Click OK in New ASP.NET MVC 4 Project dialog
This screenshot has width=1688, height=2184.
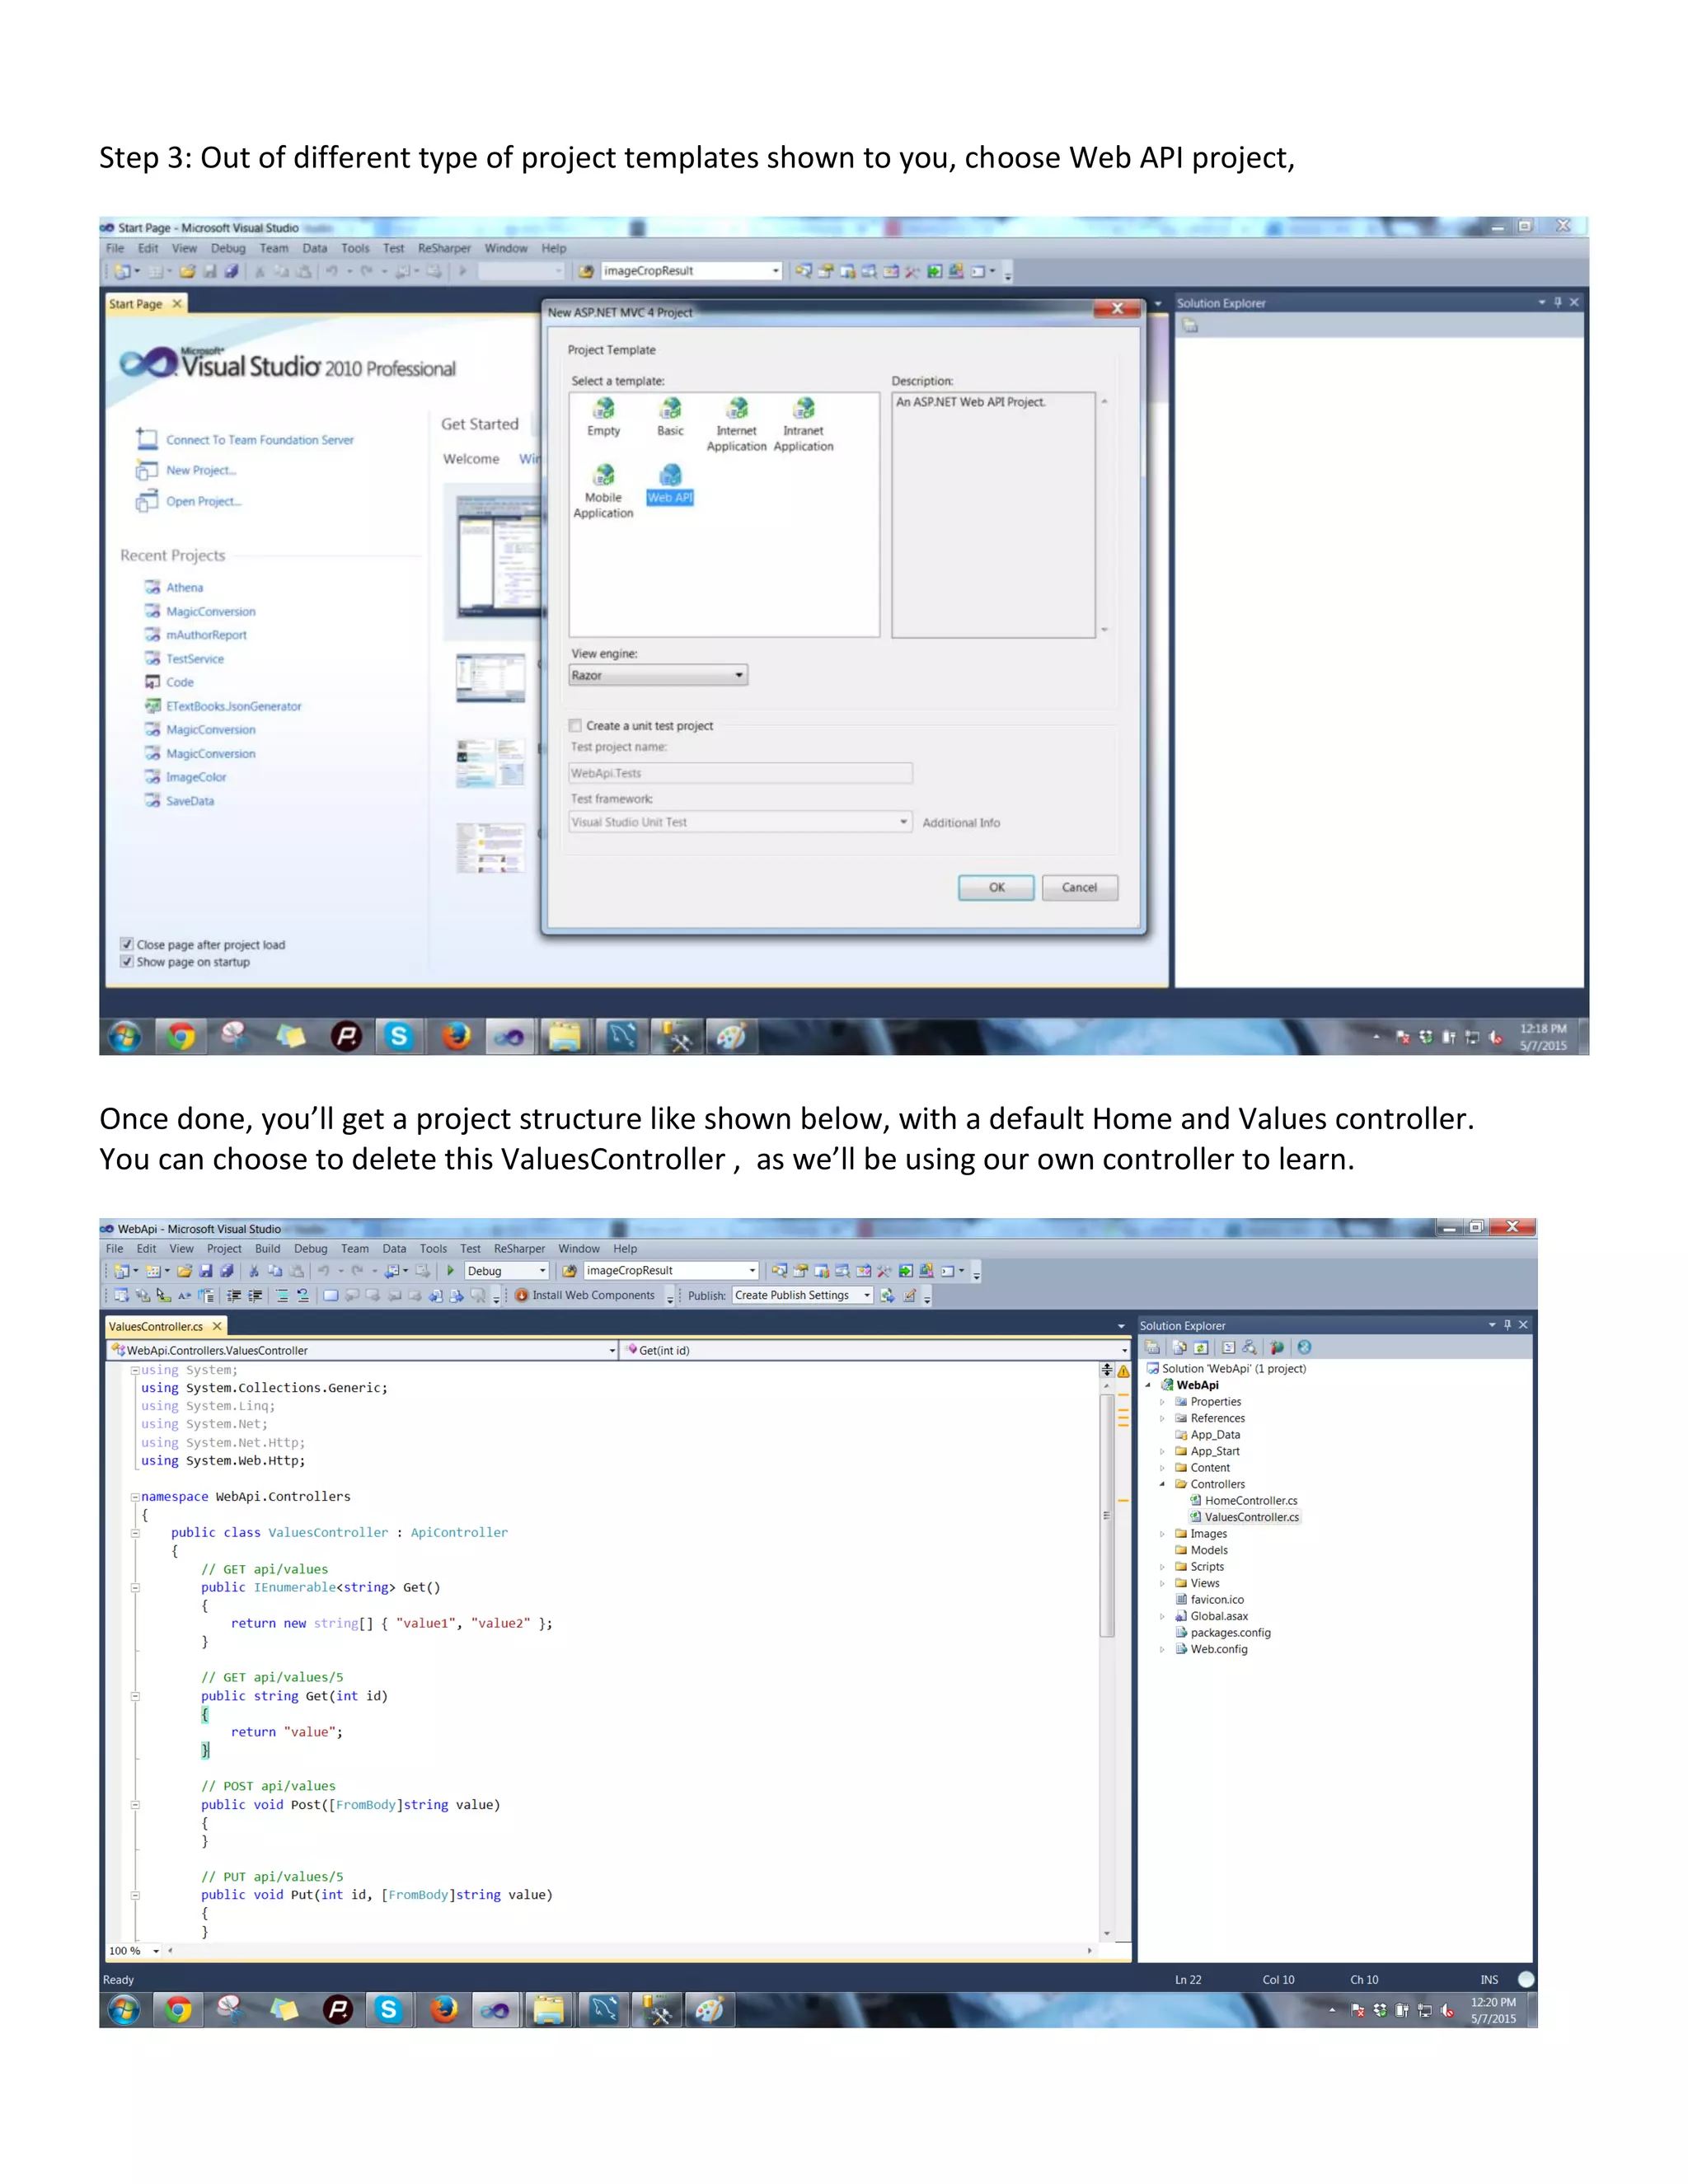[x=996, y=887]
